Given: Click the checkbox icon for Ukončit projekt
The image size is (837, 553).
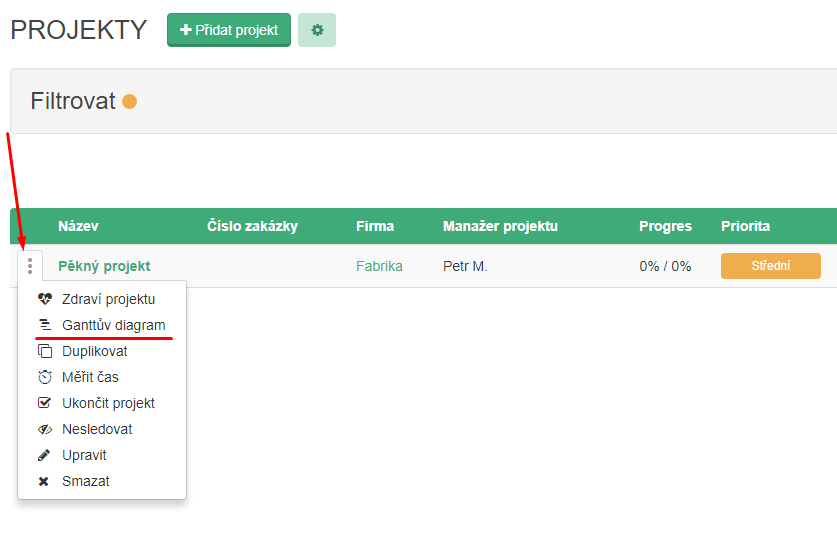Looking at the screenshot, I should 44,403.
